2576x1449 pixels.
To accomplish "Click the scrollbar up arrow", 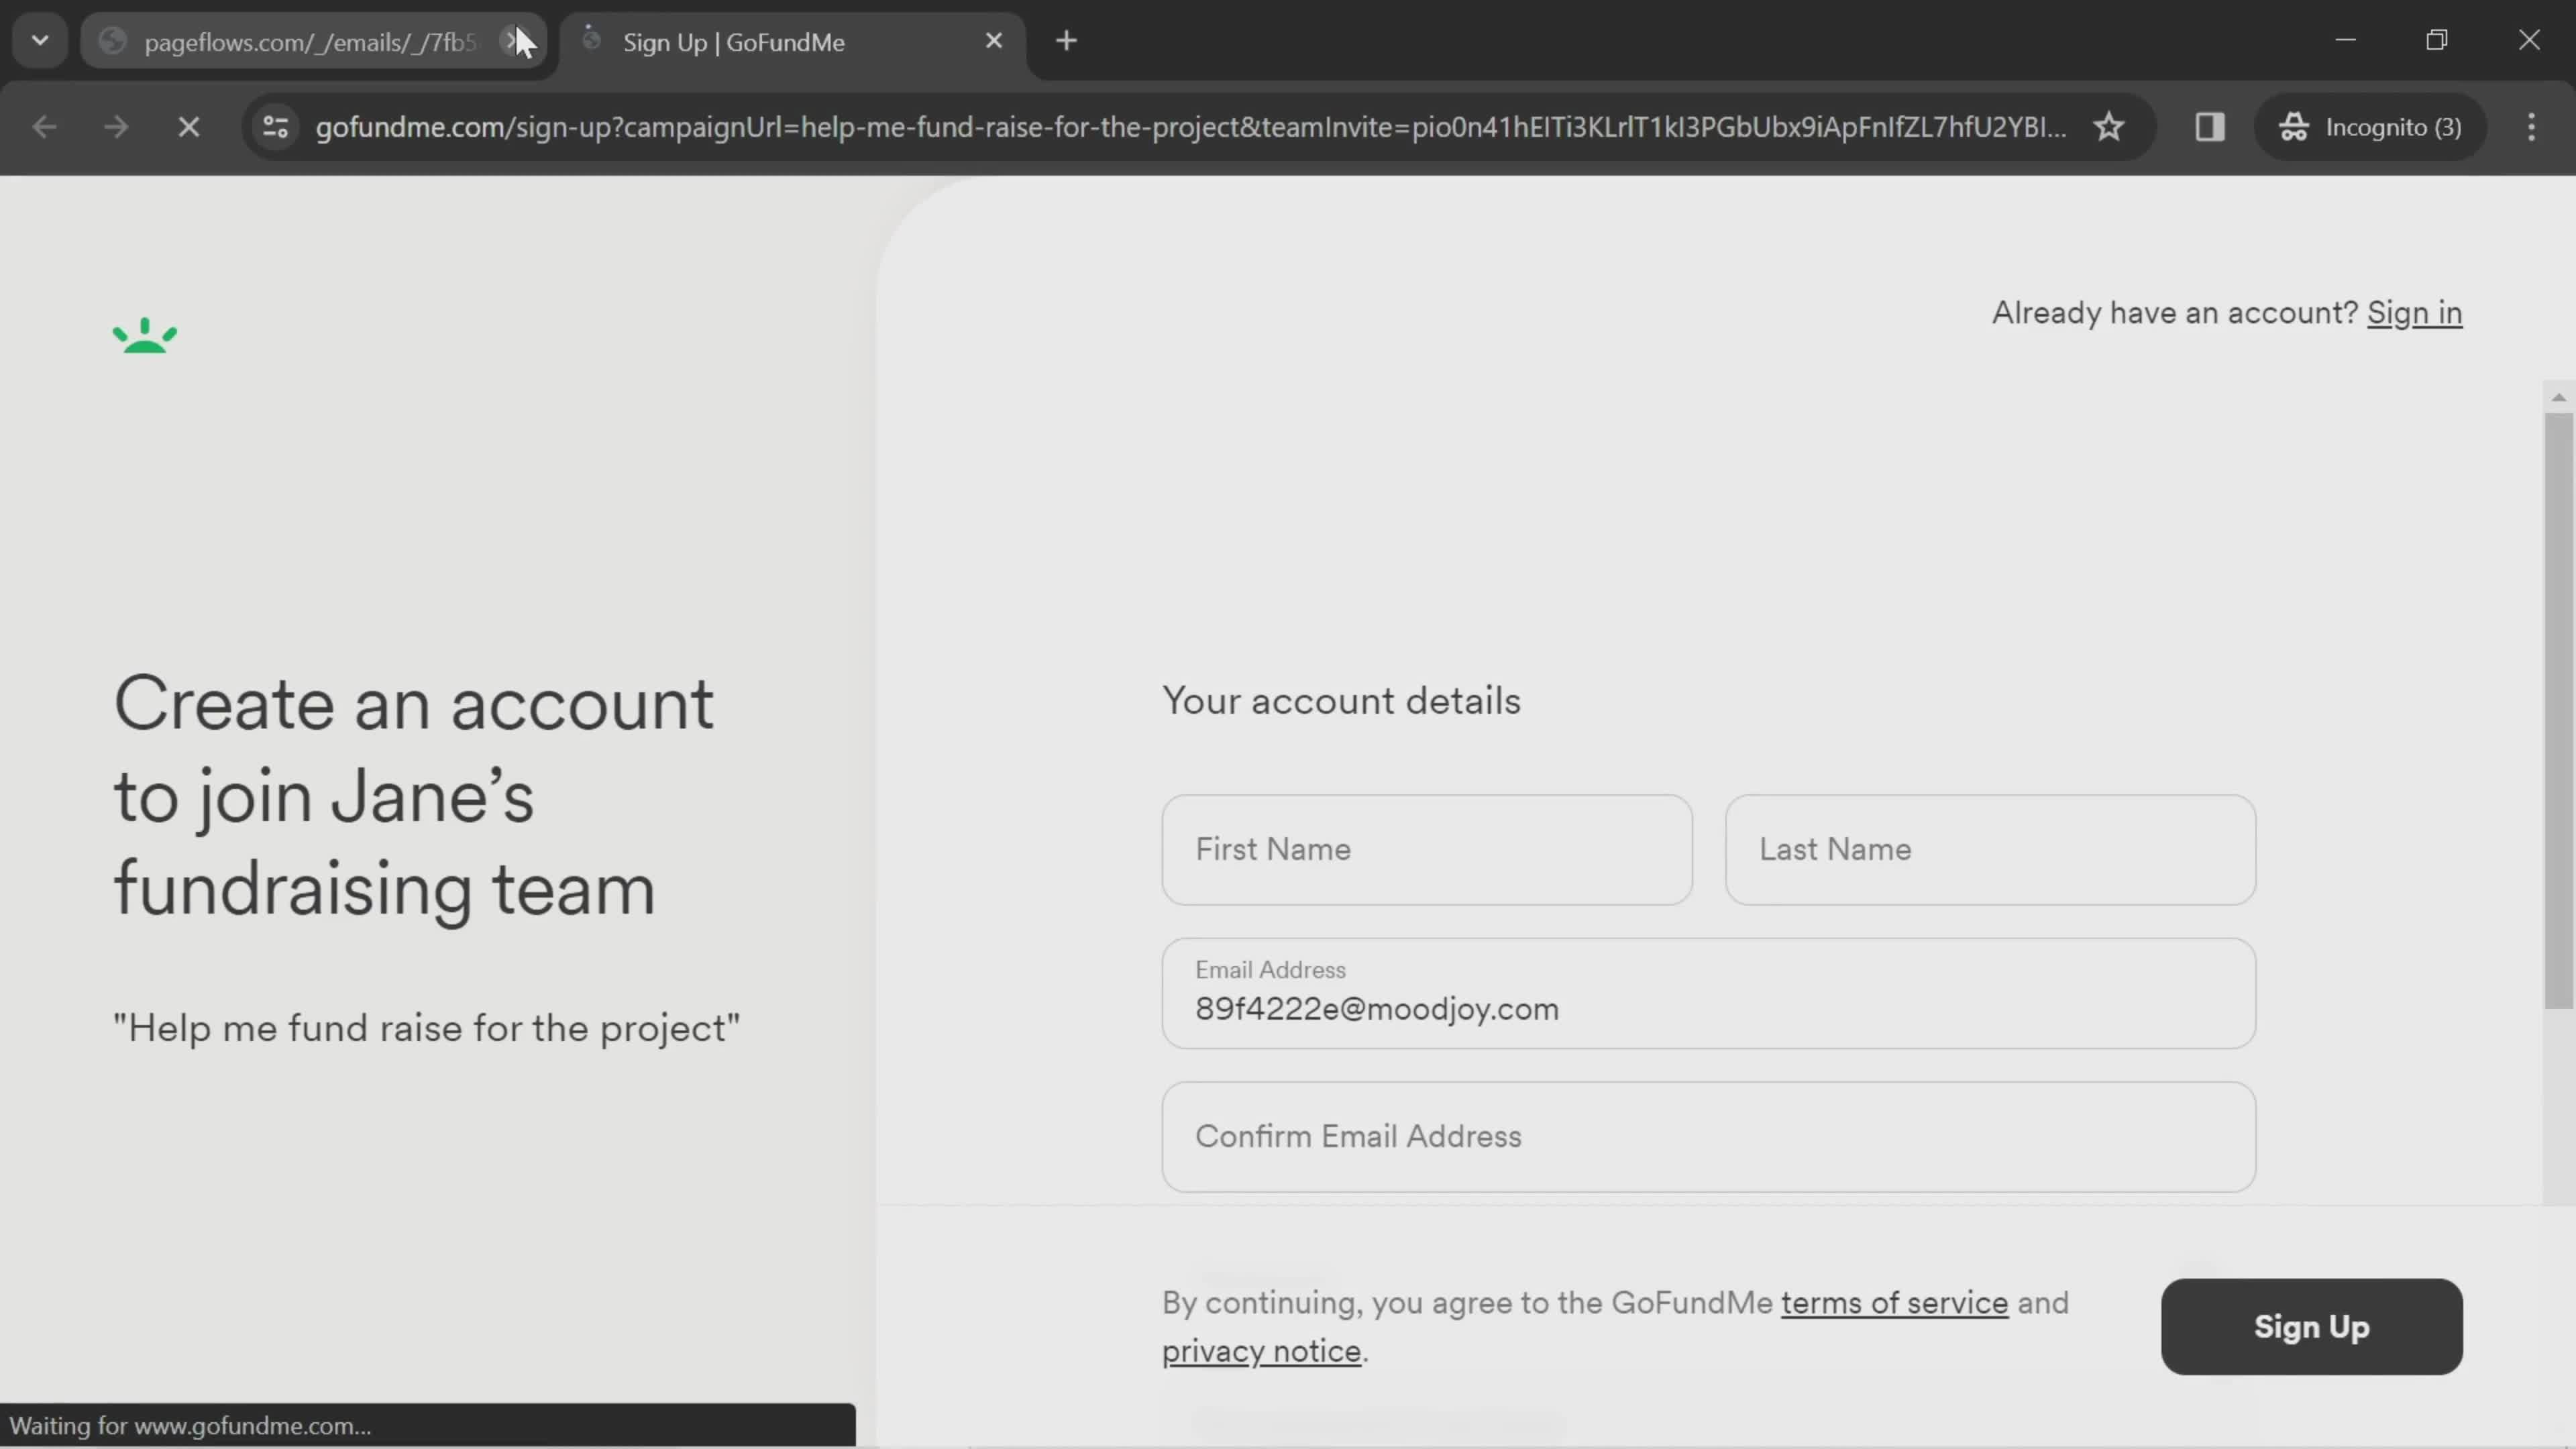I will click(x=2558, y=397).
